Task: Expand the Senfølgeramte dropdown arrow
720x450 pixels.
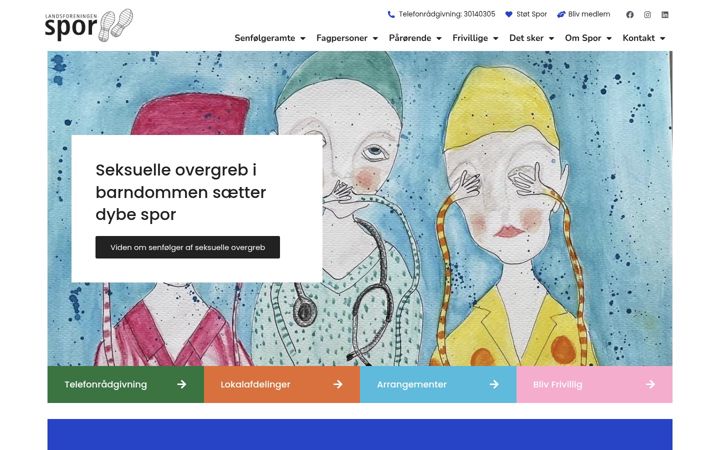Action: click(x=303, y=39)
